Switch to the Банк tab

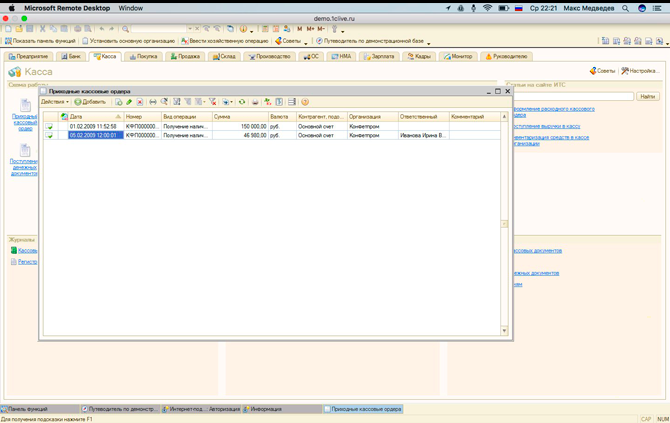pyautogui.click(x=71, y=57)
